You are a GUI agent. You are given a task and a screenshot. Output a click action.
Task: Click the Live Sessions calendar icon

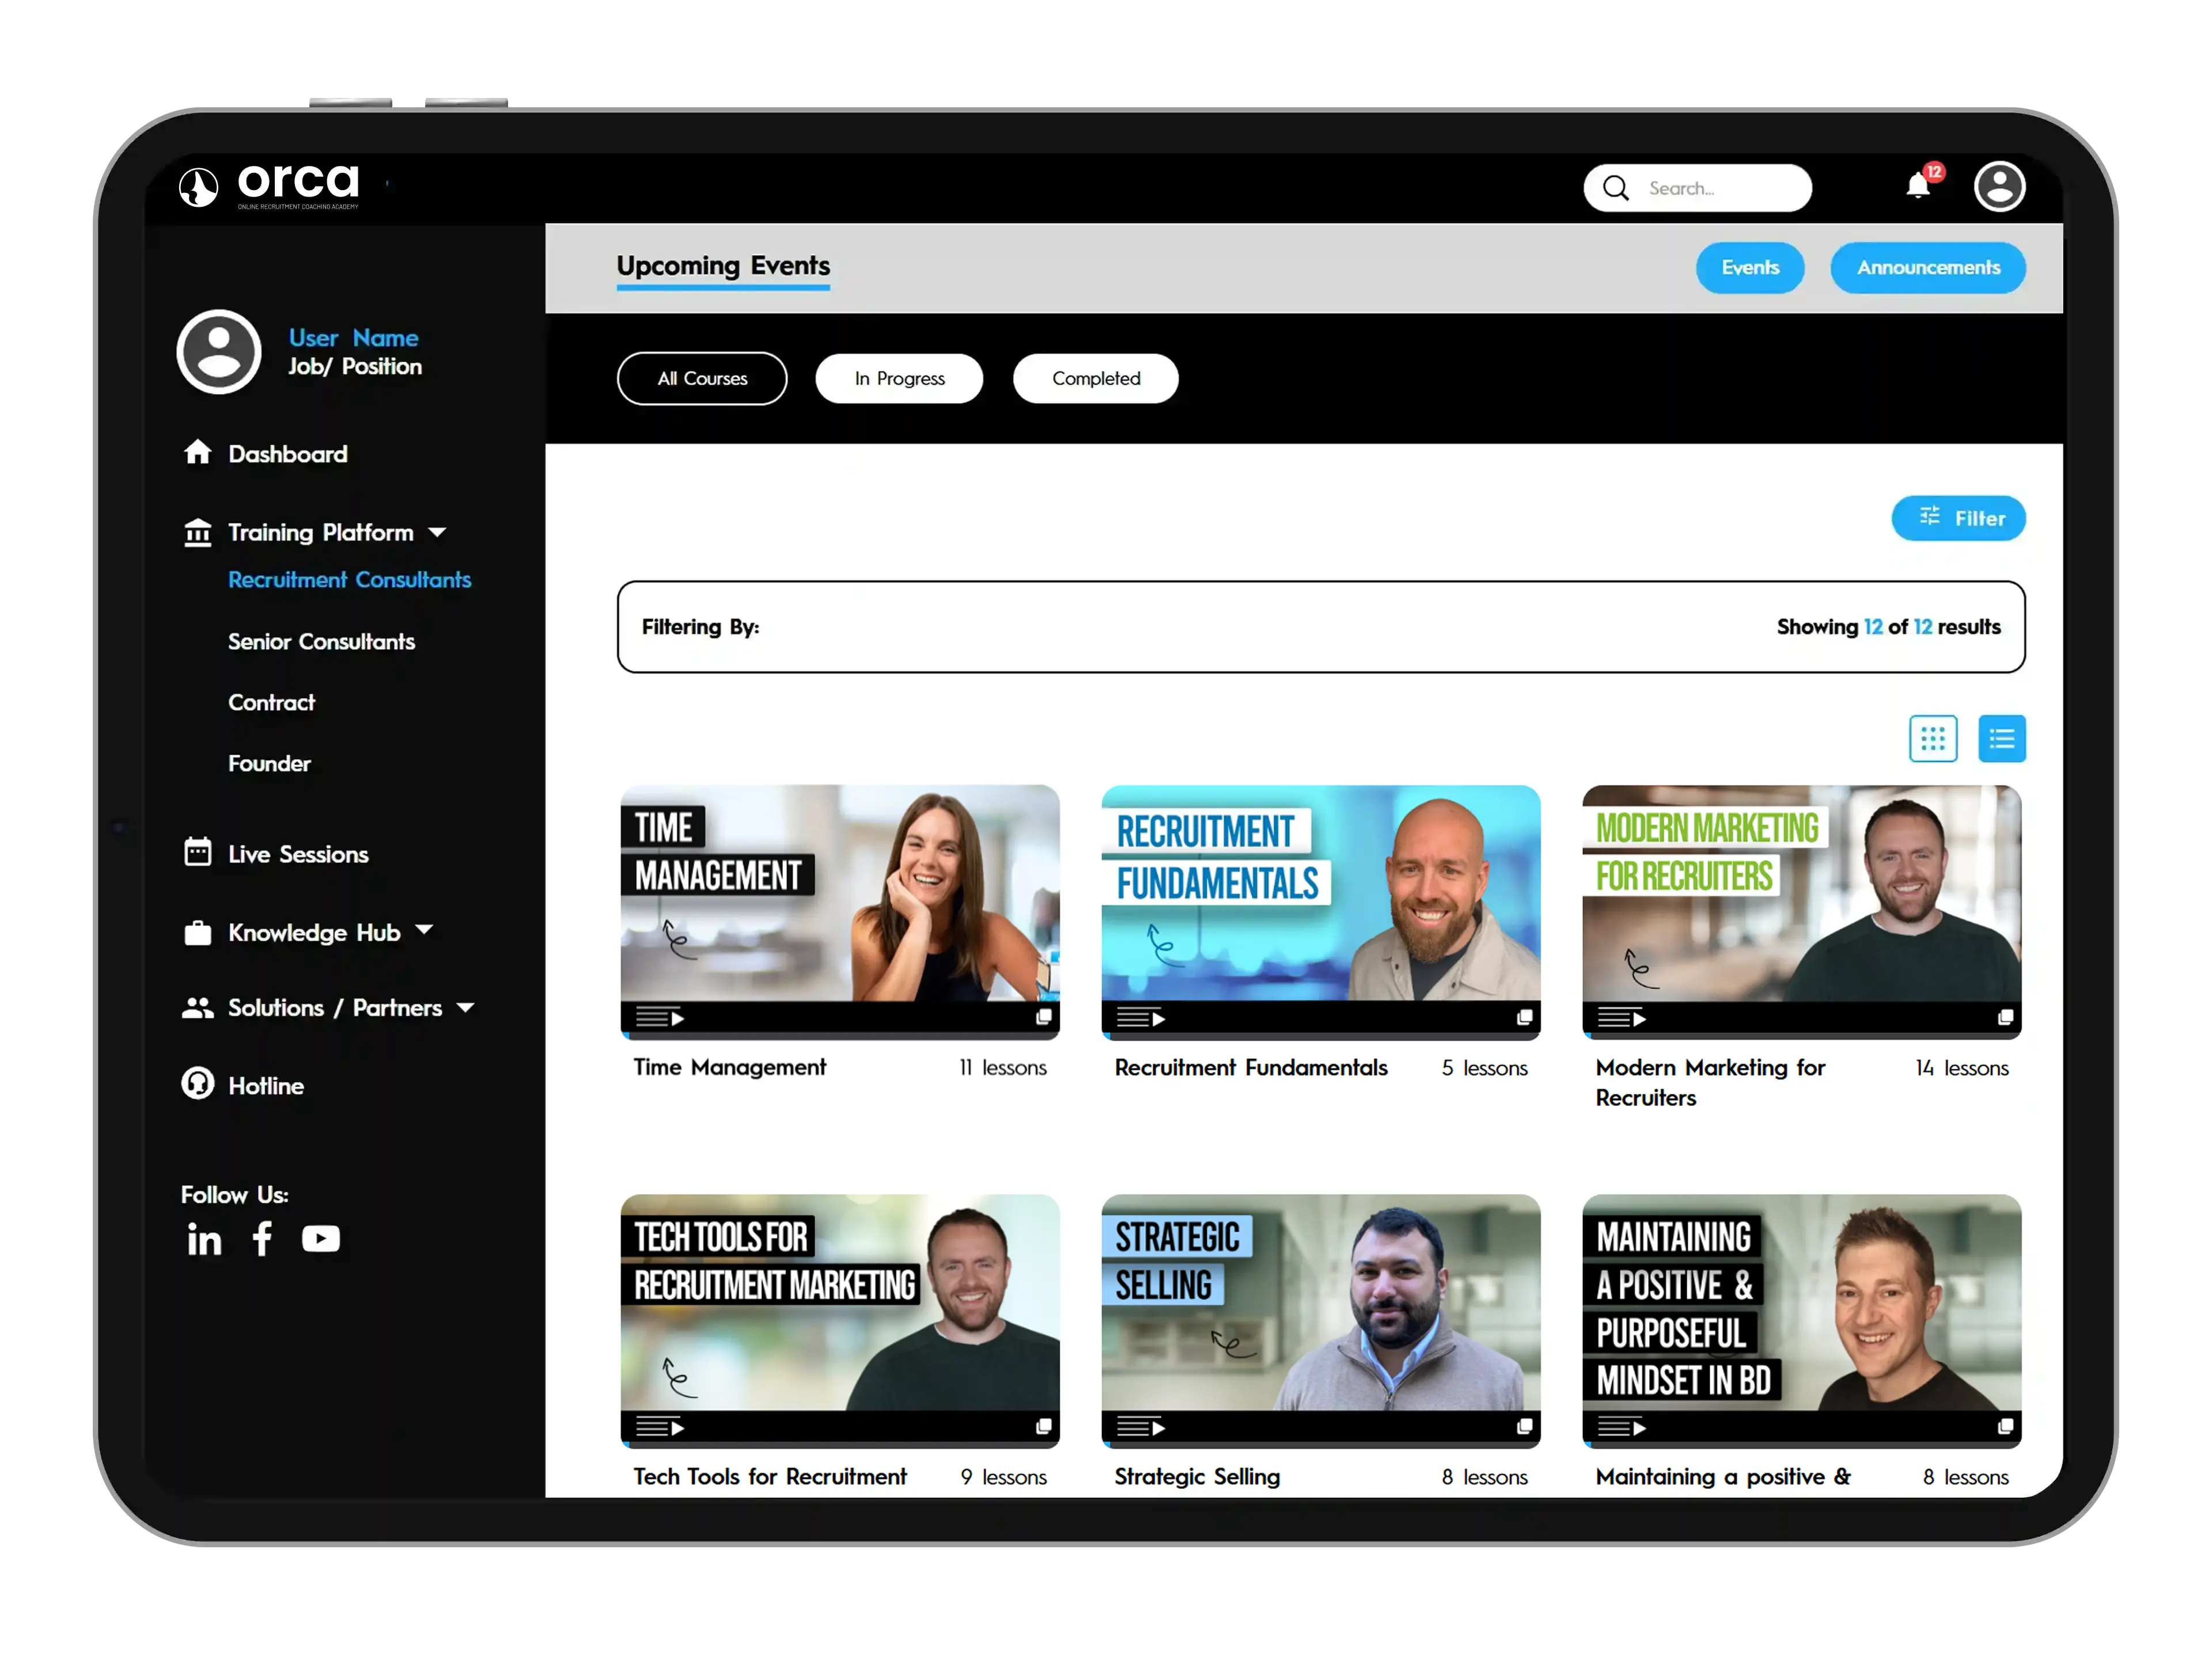198,852
